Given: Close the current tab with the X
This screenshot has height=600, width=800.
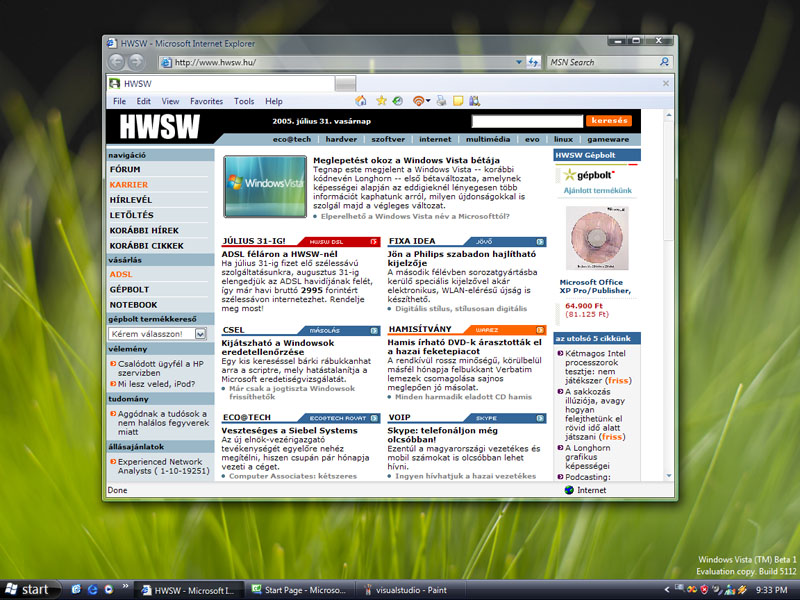Looking at the screenshot, I should tap(666, 83).
